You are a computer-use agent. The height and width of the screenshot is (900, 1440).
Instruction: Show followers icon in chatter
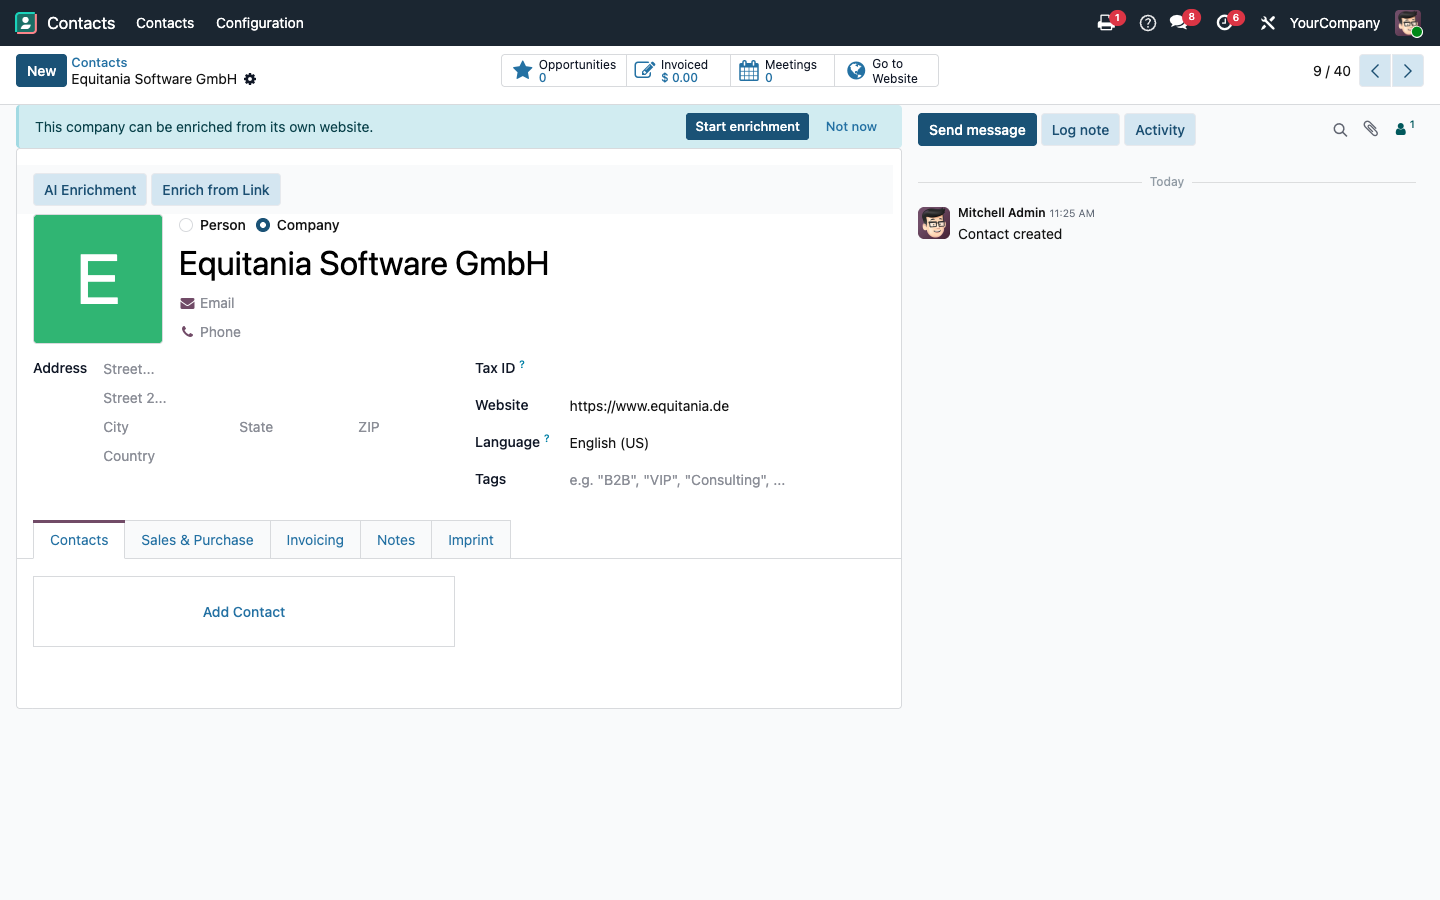(1404, 129)
